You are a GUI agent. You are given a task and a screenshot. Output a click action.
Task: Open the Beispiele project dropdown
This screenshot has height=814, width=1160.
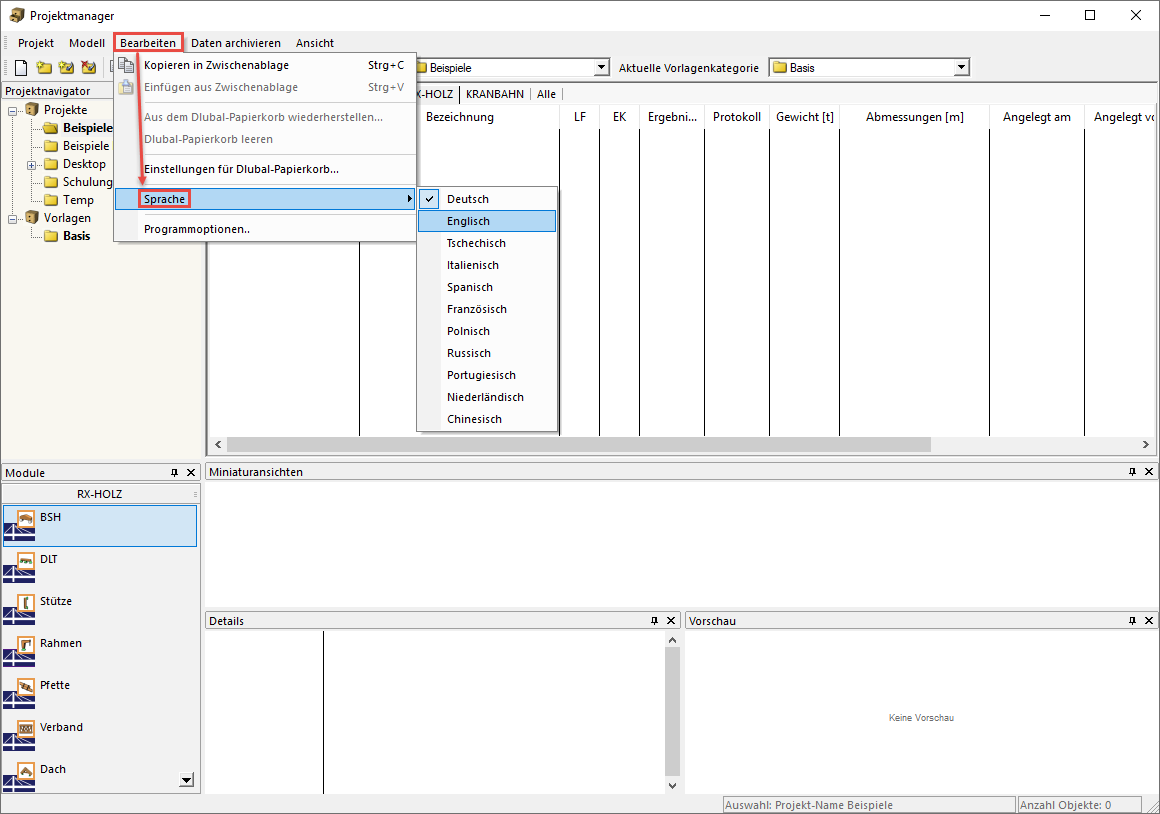coord(601,68)
